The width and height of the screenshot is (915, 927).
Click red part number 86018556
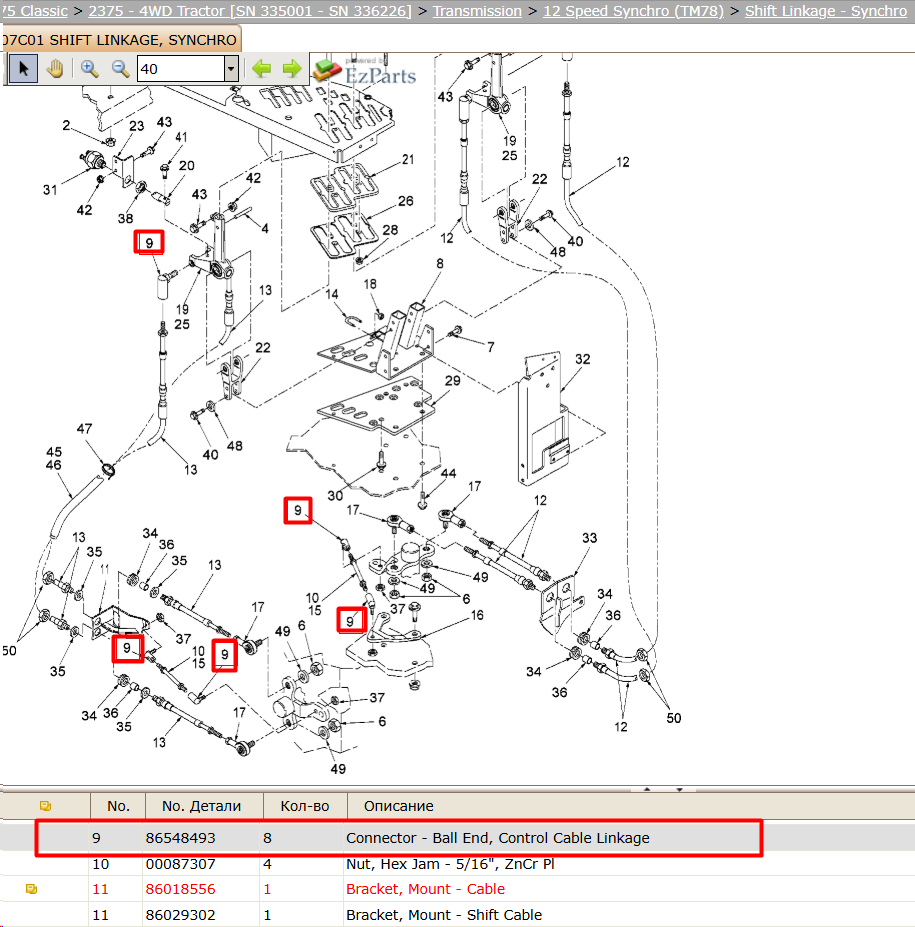(180, 889)
